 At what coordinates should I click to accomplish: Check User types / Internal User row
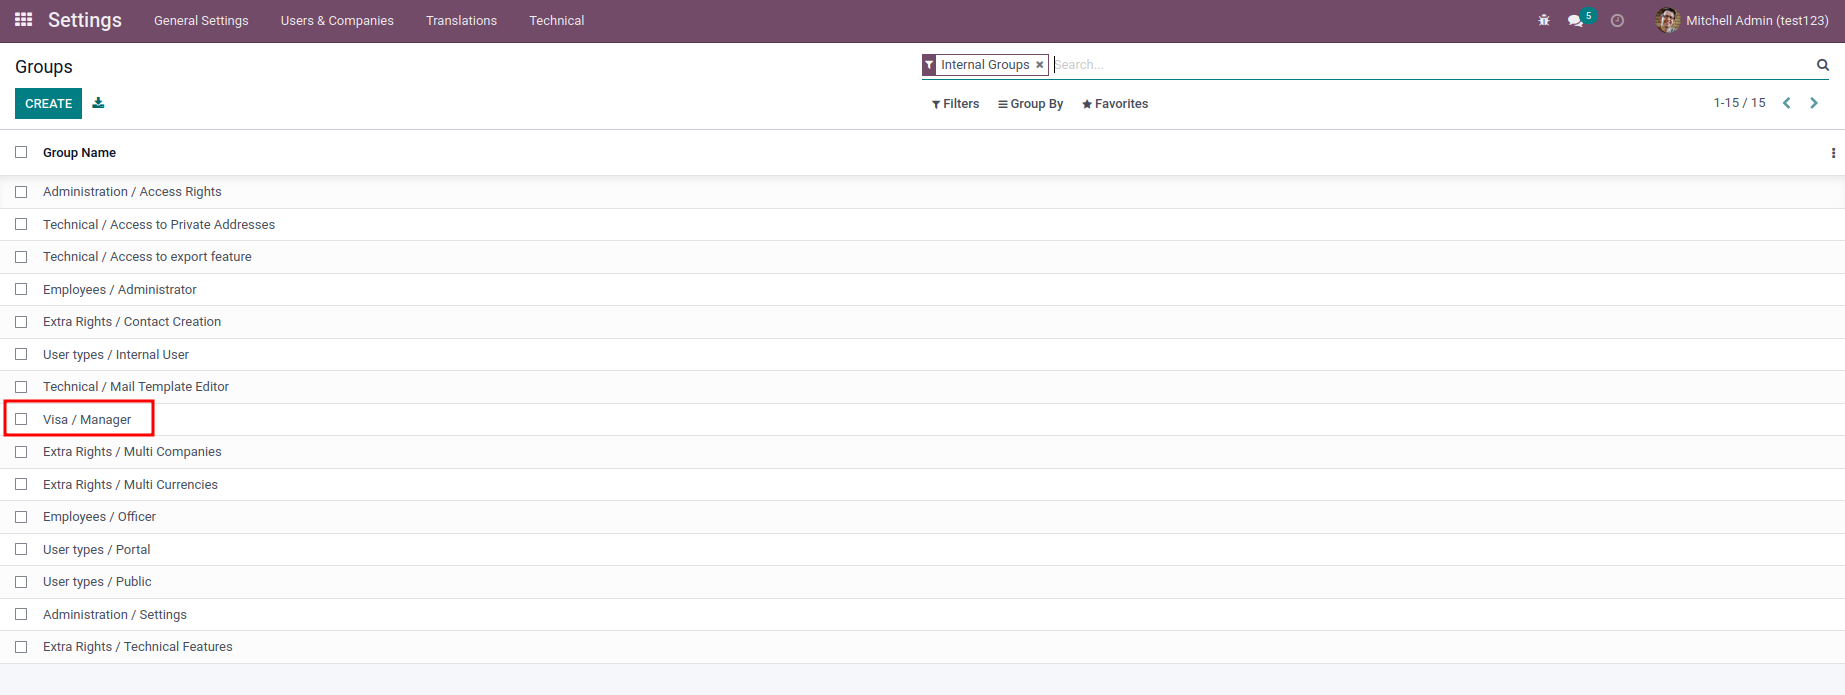tap(21, 354)
